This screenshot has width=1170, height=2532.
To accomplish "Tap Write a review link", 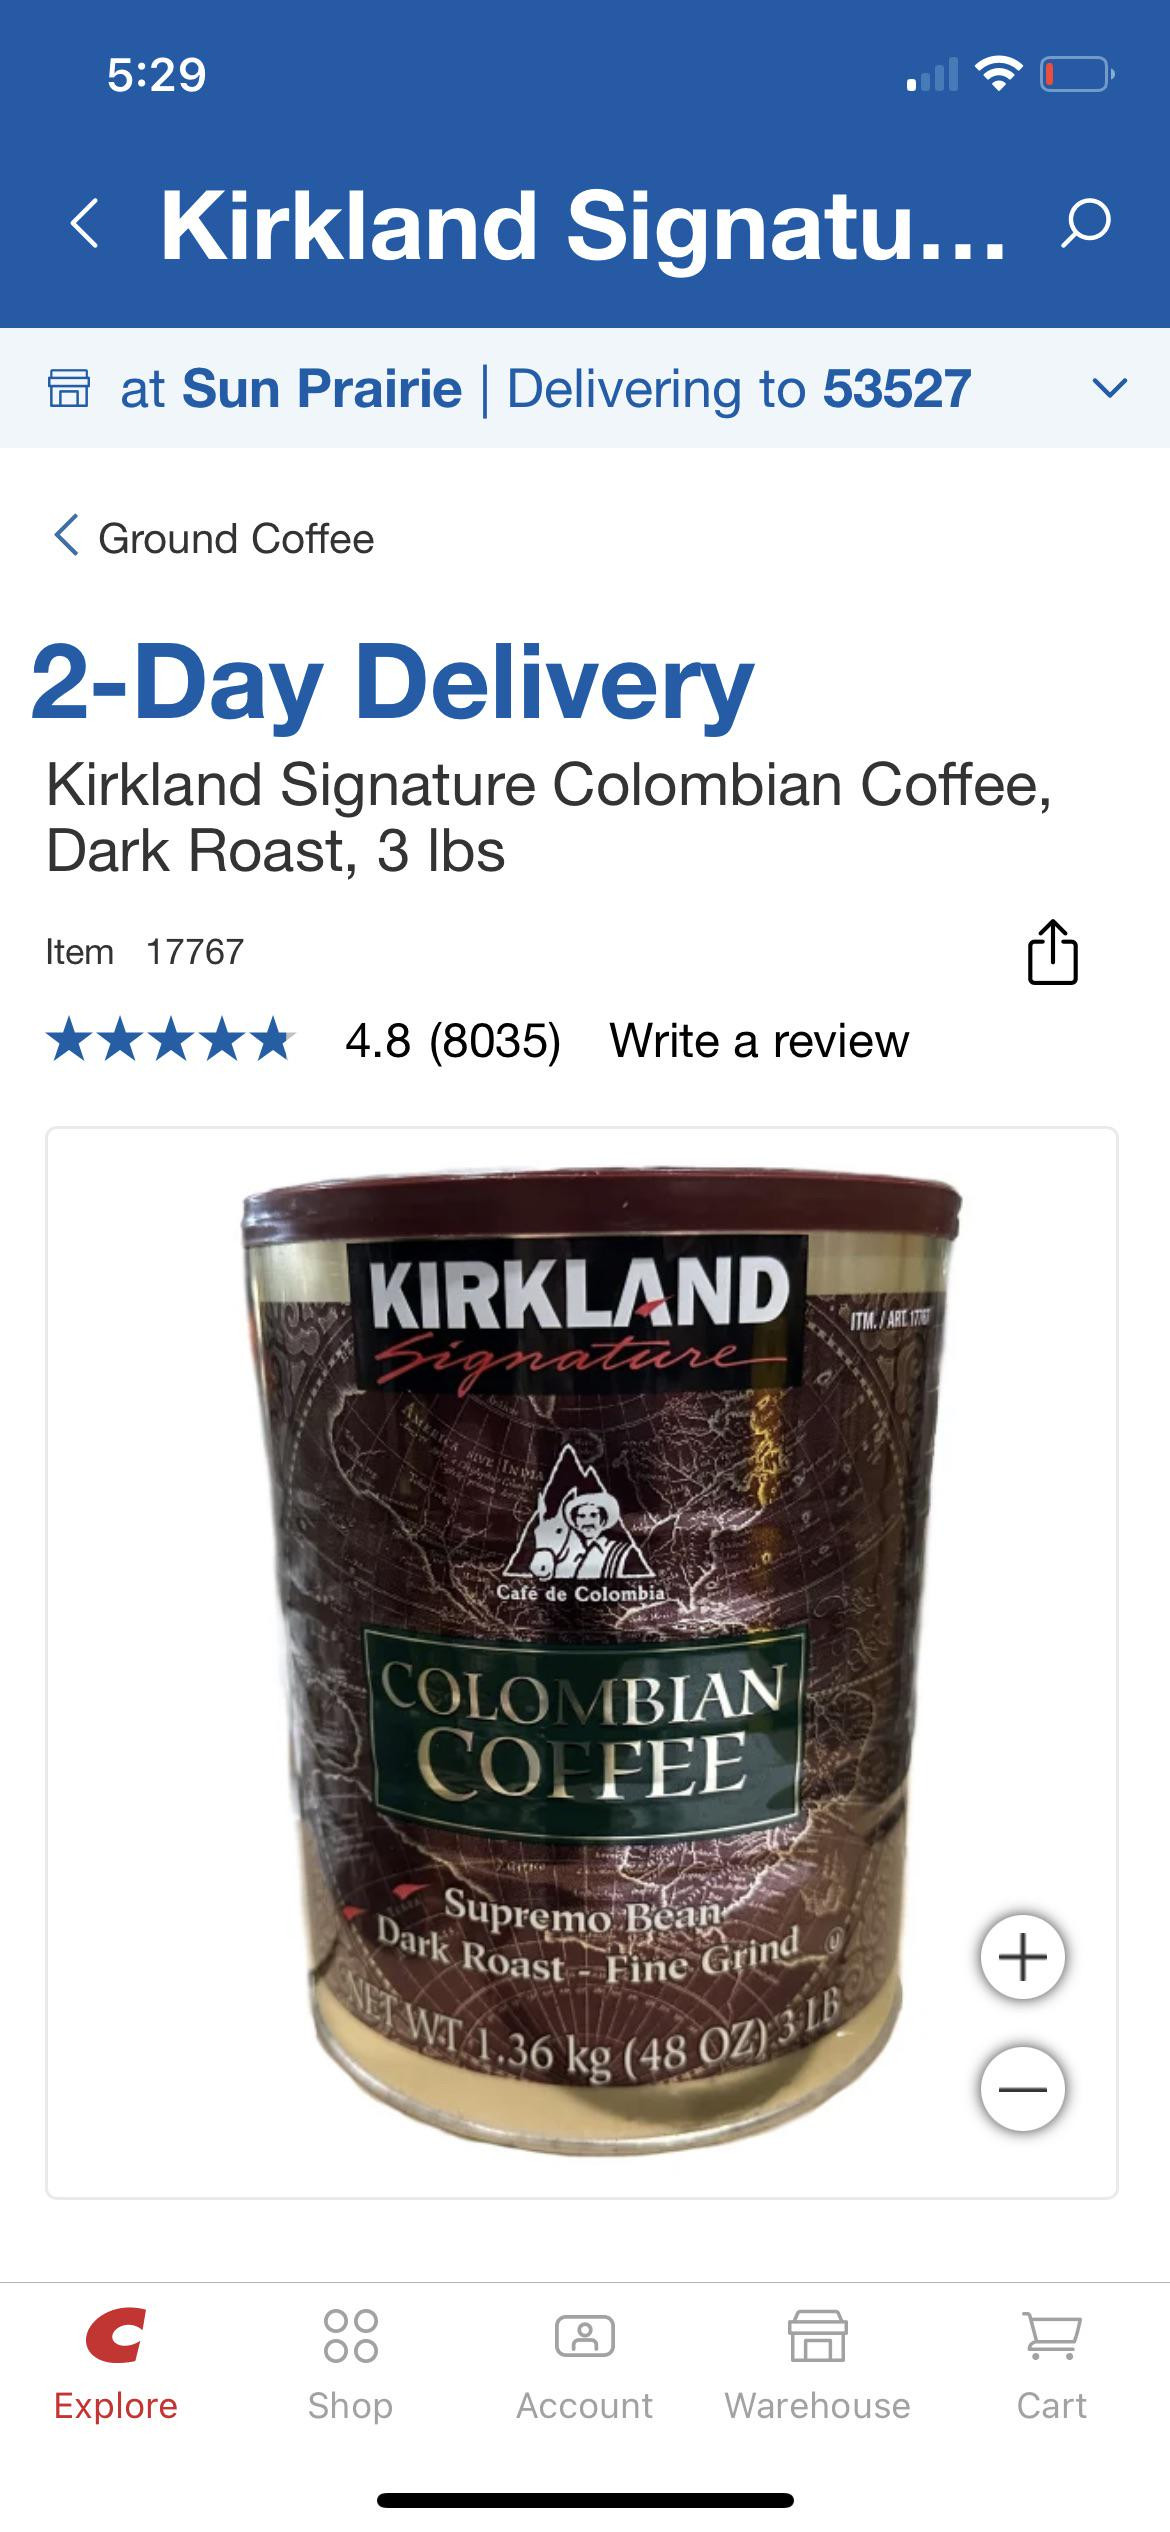I will click(759, 1041).
